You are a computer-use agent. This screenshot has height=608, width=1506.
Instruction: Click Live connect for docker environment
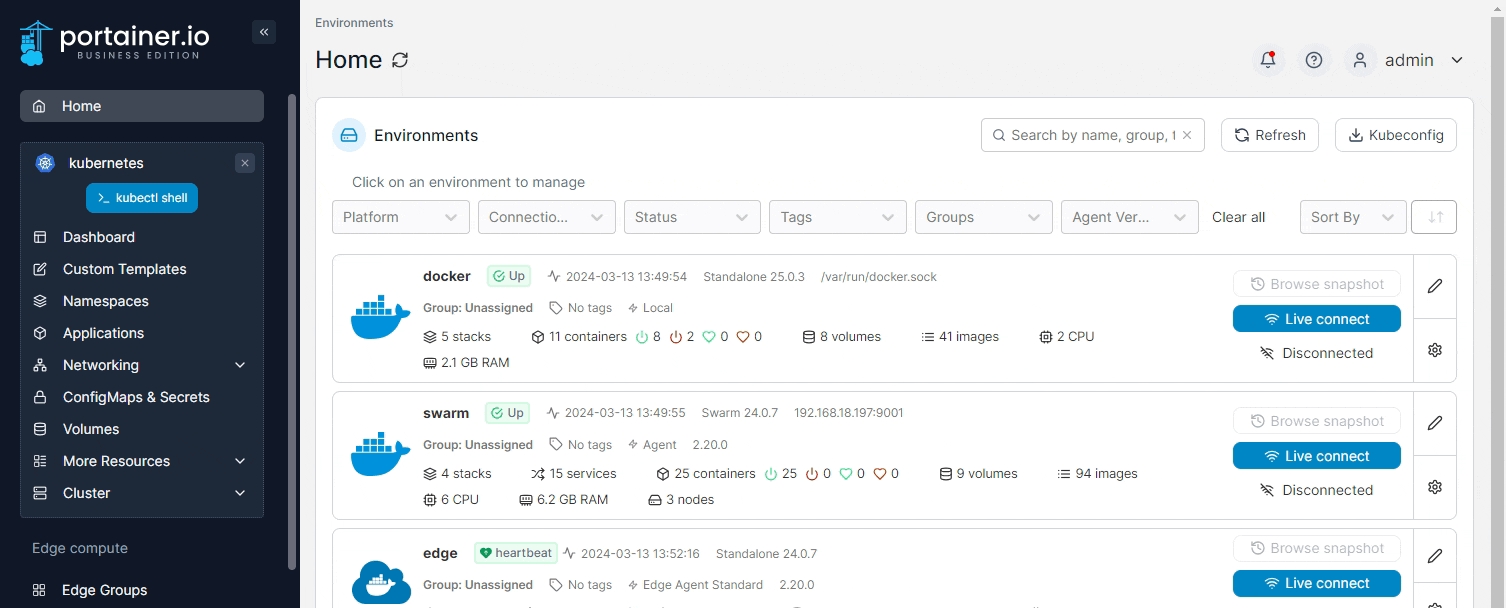[x=1316, y=319]
